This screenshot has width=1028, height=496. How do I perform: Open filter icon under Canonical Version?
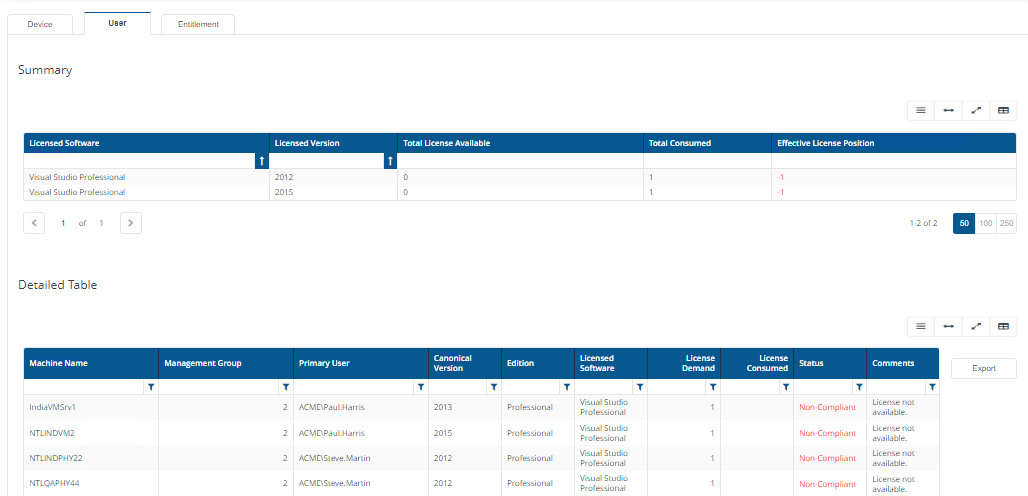click(x=494, y=387)
